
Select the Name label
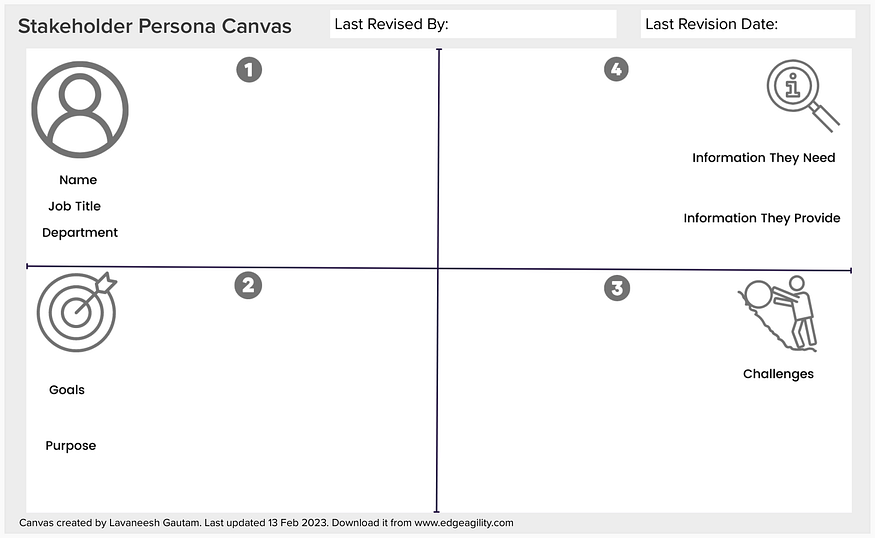pos(78,180)
